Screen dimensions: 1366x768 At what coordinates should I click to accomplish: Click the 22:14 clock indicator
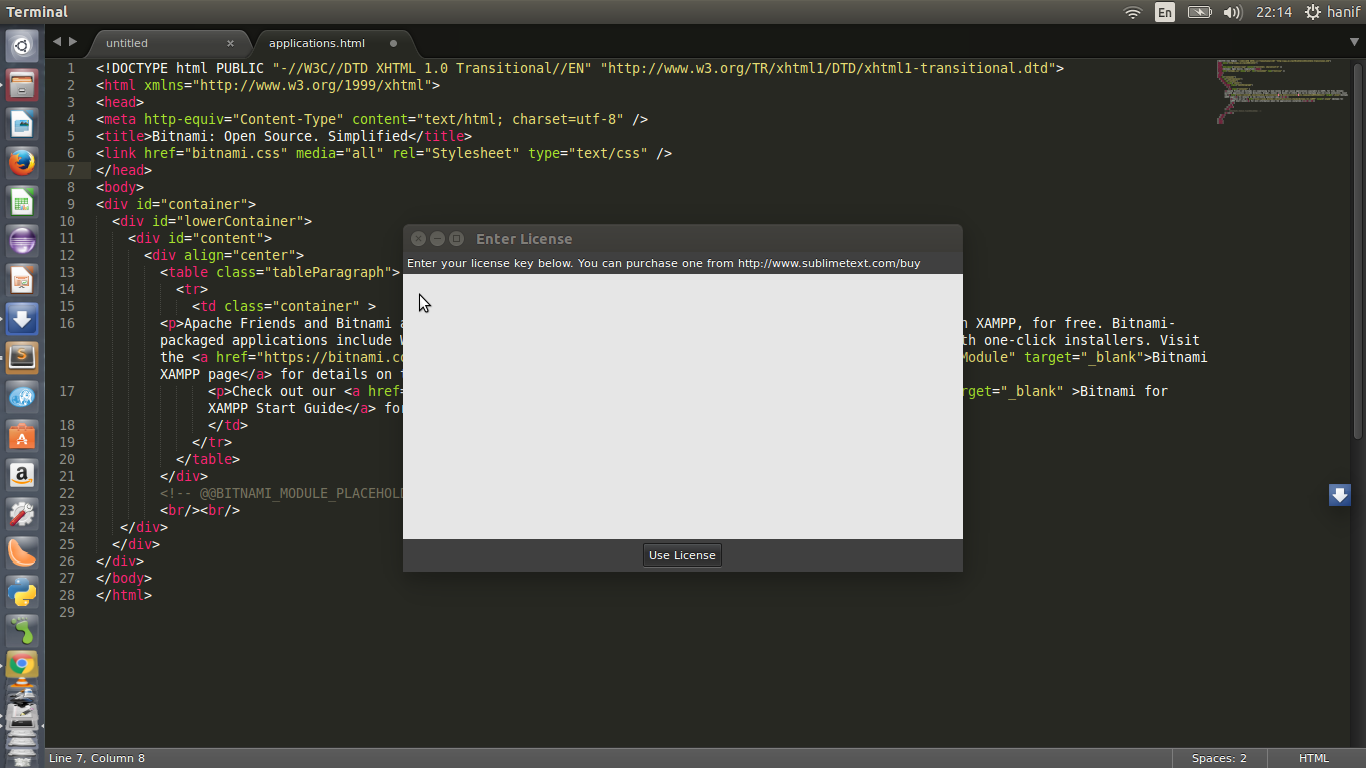1274,12
